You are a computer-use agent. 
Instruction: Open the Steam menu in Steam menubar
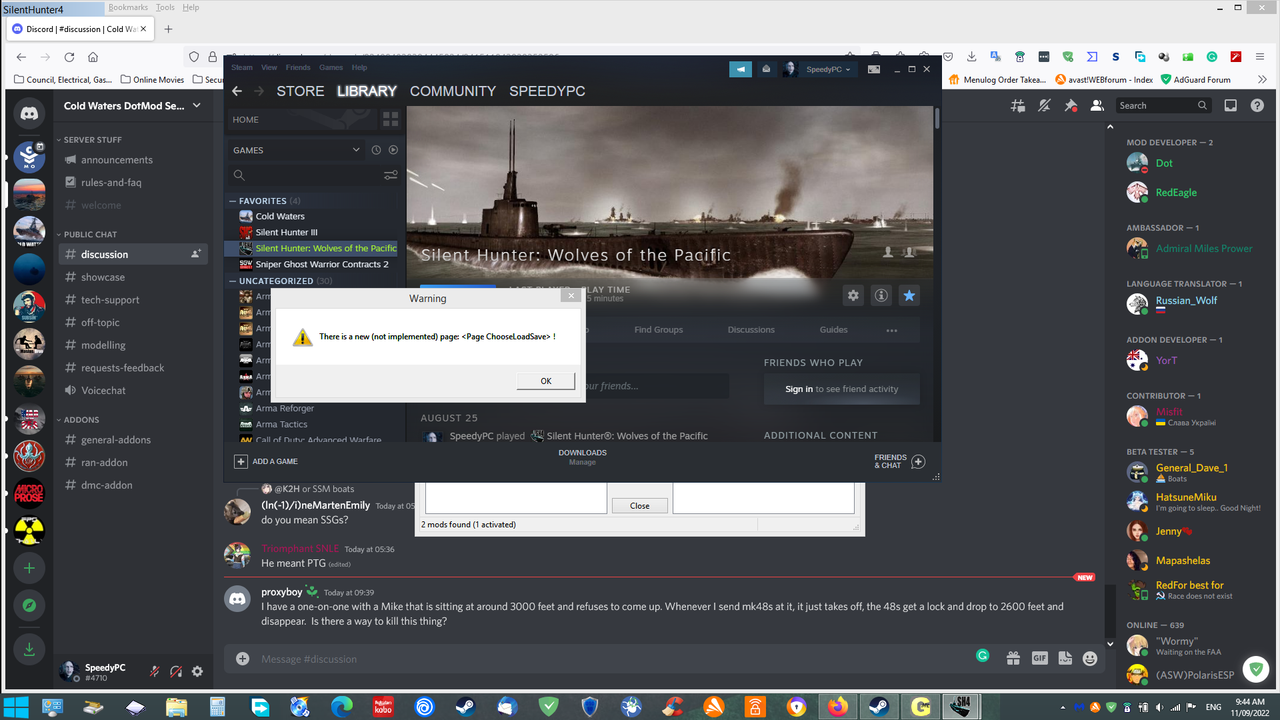[x=242, y=68]
